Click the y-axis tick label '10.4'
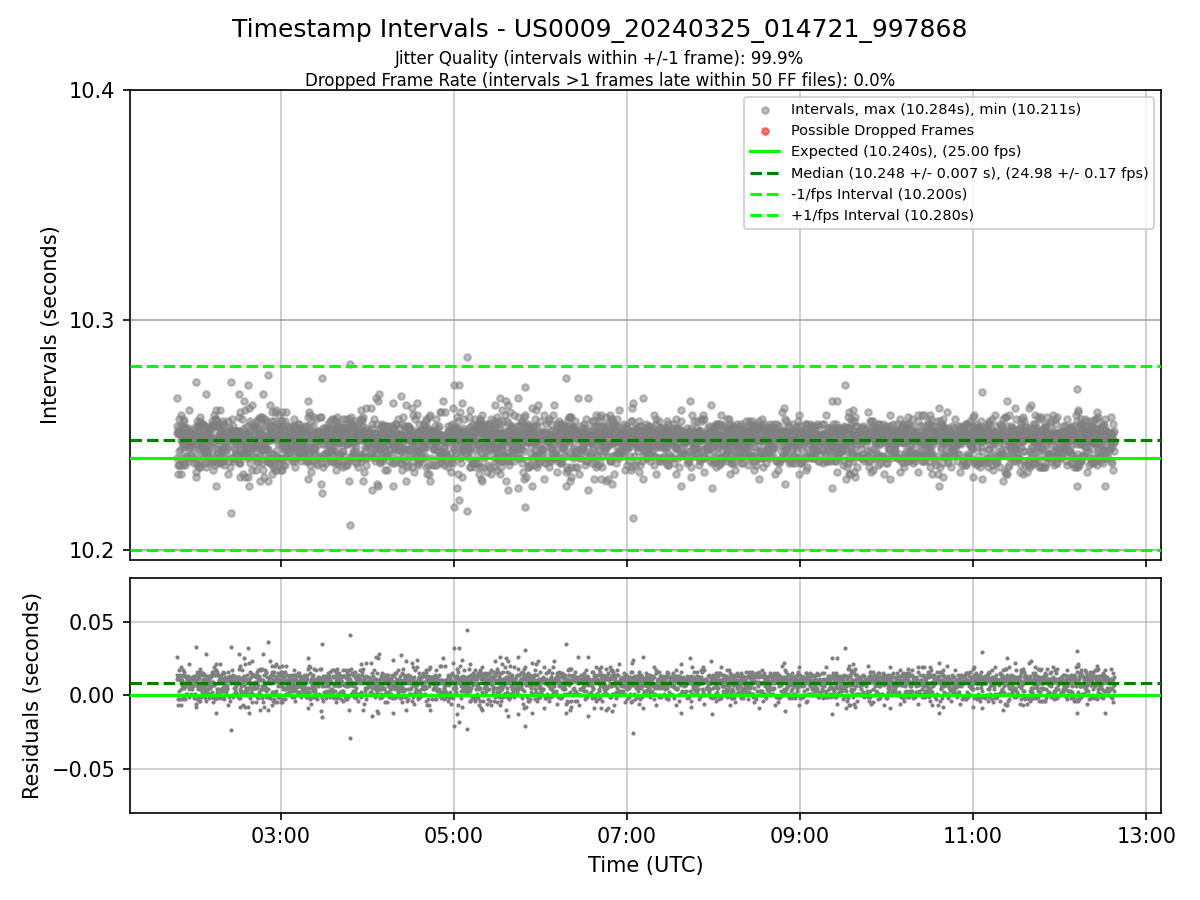The image size is (1200, 900). click(93, 91)
